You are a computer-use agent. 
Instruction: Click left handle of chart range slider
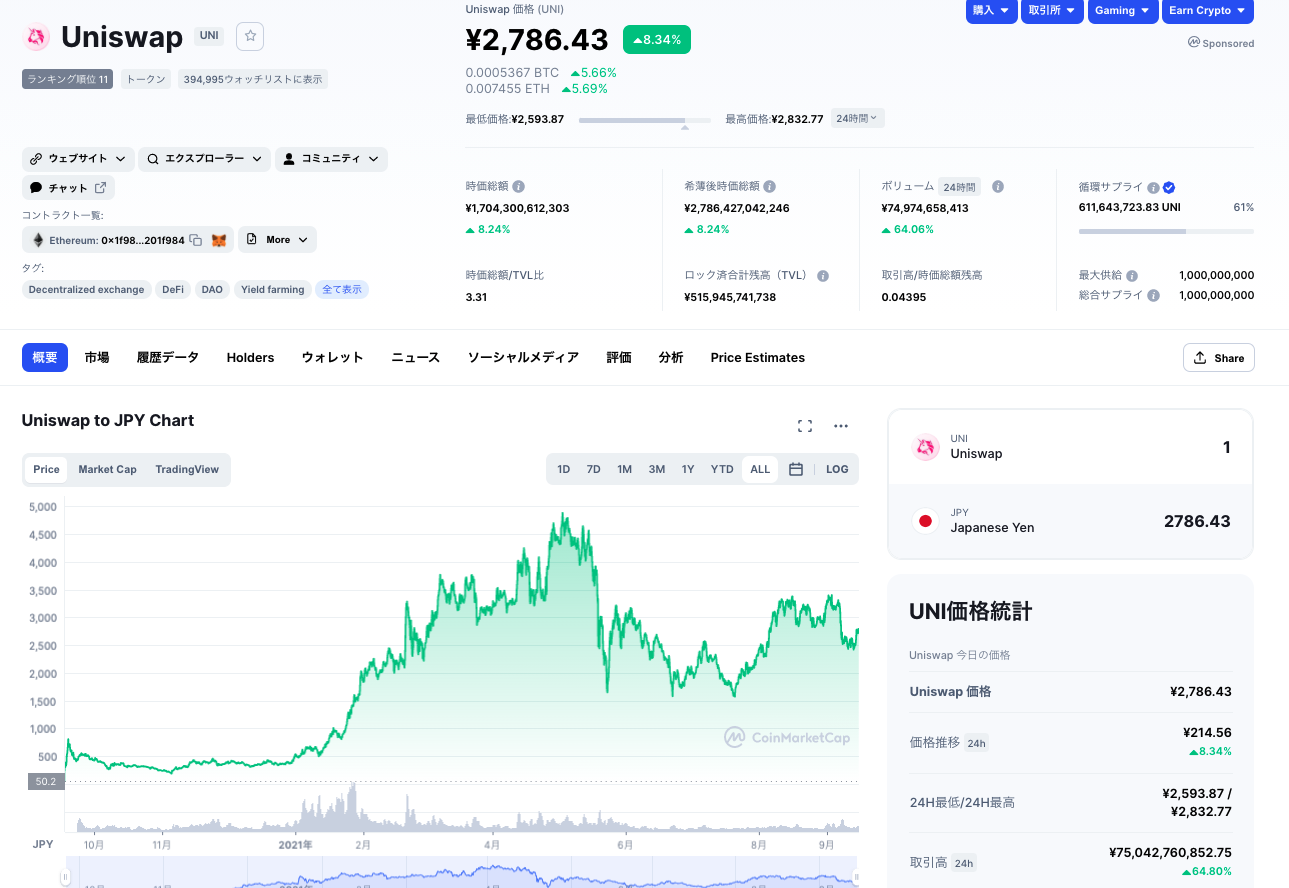tap(66, 878)
